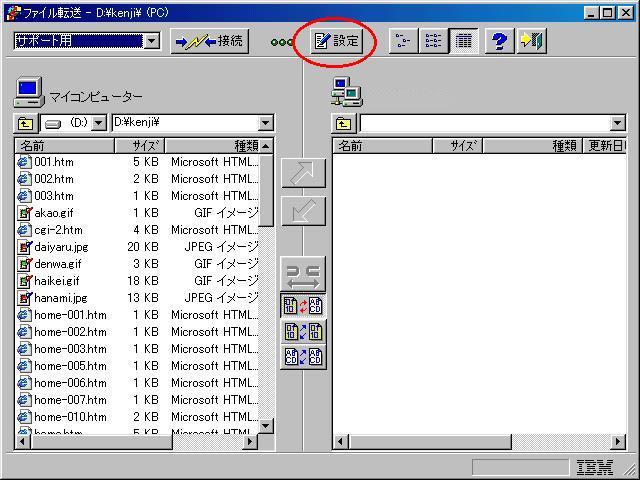Viewport: 640px width, 480px height.
Task: Sort local files by 名前 column
Action: point(60,145)
